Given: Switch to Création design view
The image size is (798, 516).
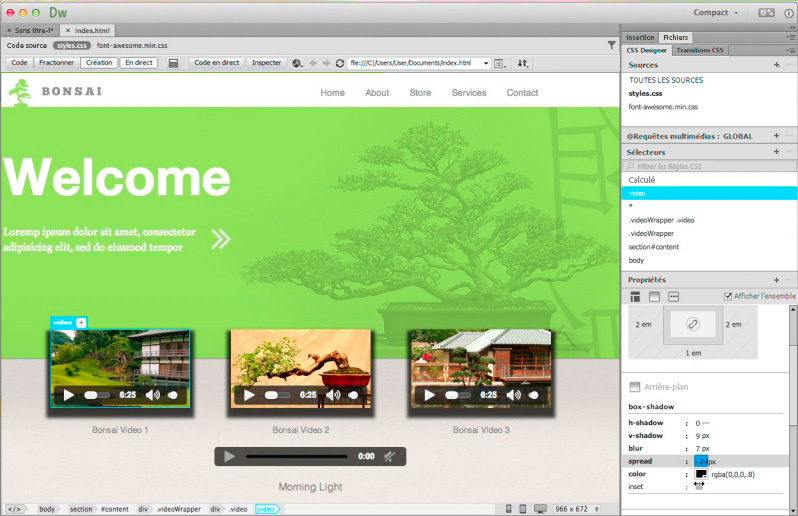Looking at the screenshot, I should pos(99,63).
